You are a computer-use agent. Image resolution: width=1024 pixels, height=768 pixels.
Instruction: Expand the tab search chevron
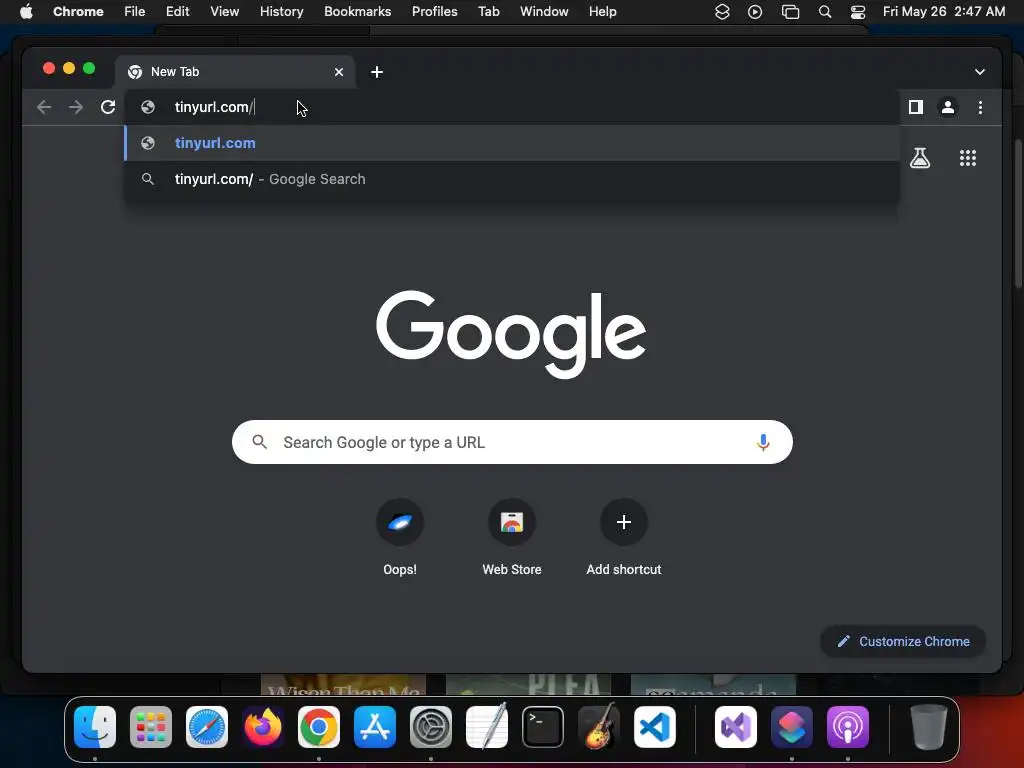point(979,72)
